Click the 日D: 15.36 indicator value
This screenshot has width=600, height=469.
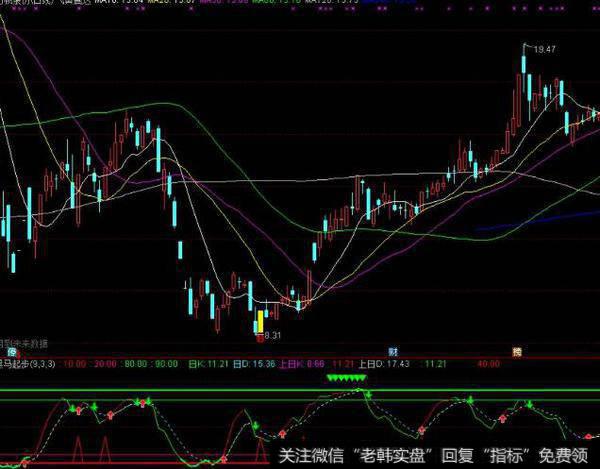252,365
